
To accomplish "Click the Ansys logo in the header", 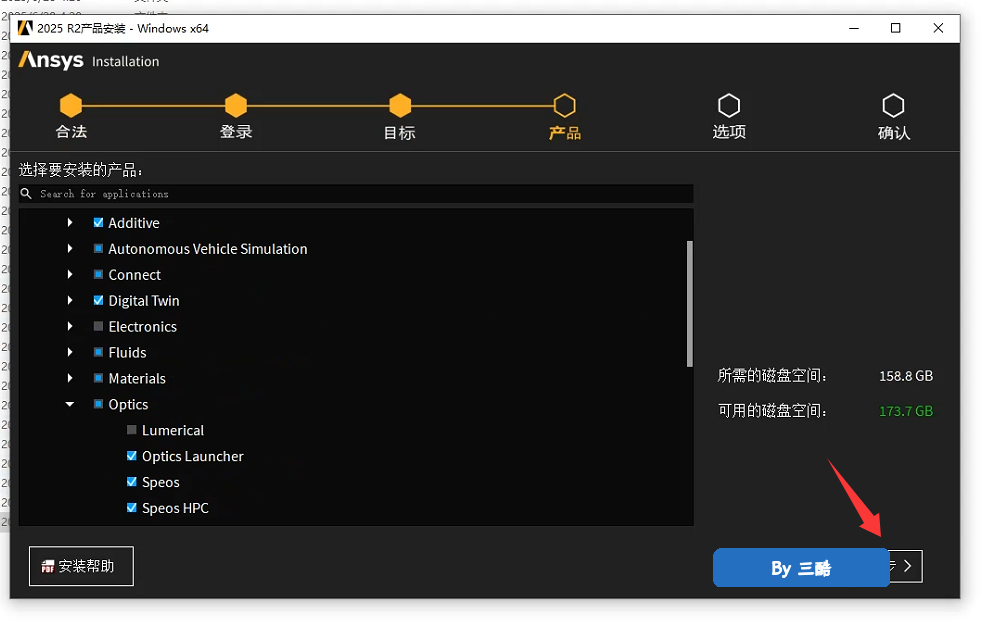I will coord(51,60).
